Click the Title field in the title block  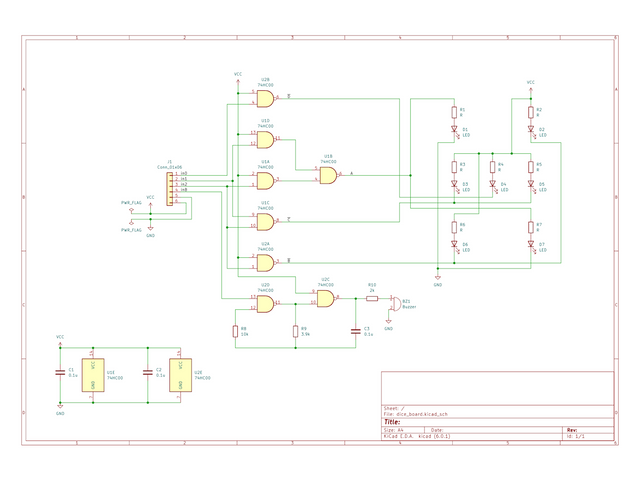400,422
